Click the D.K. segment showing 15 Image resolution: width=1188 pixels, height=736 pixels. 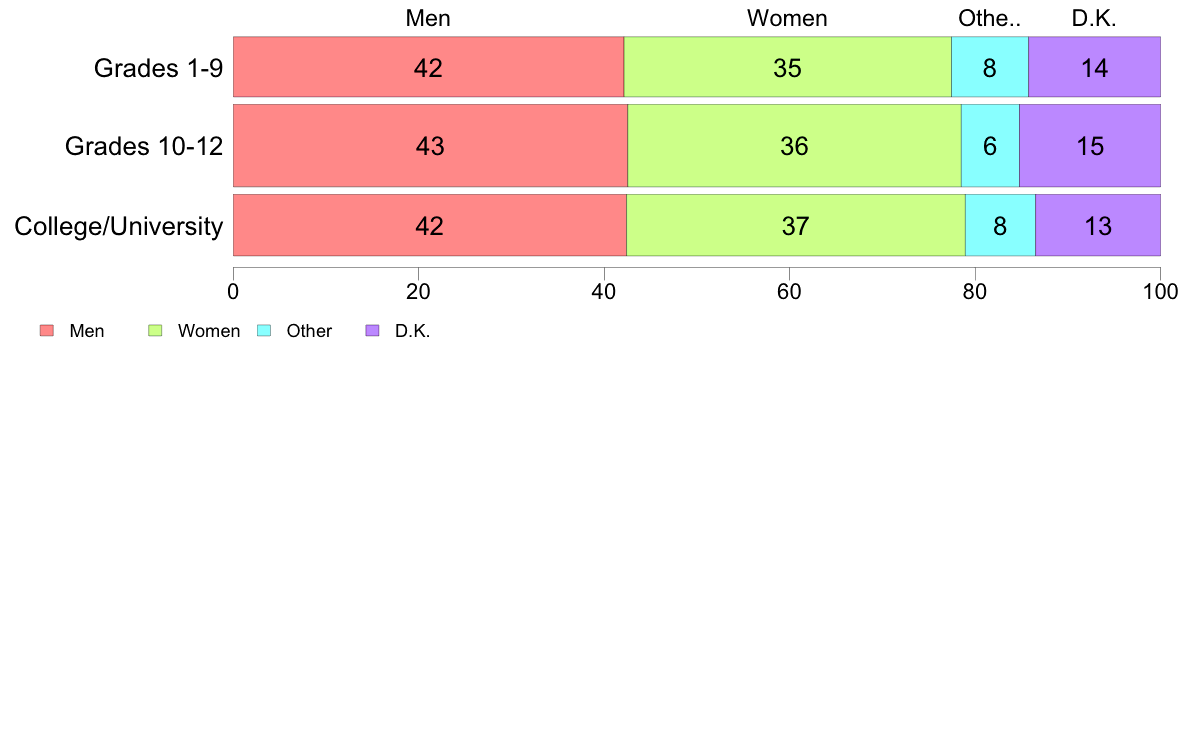[x=1090, y=146]
